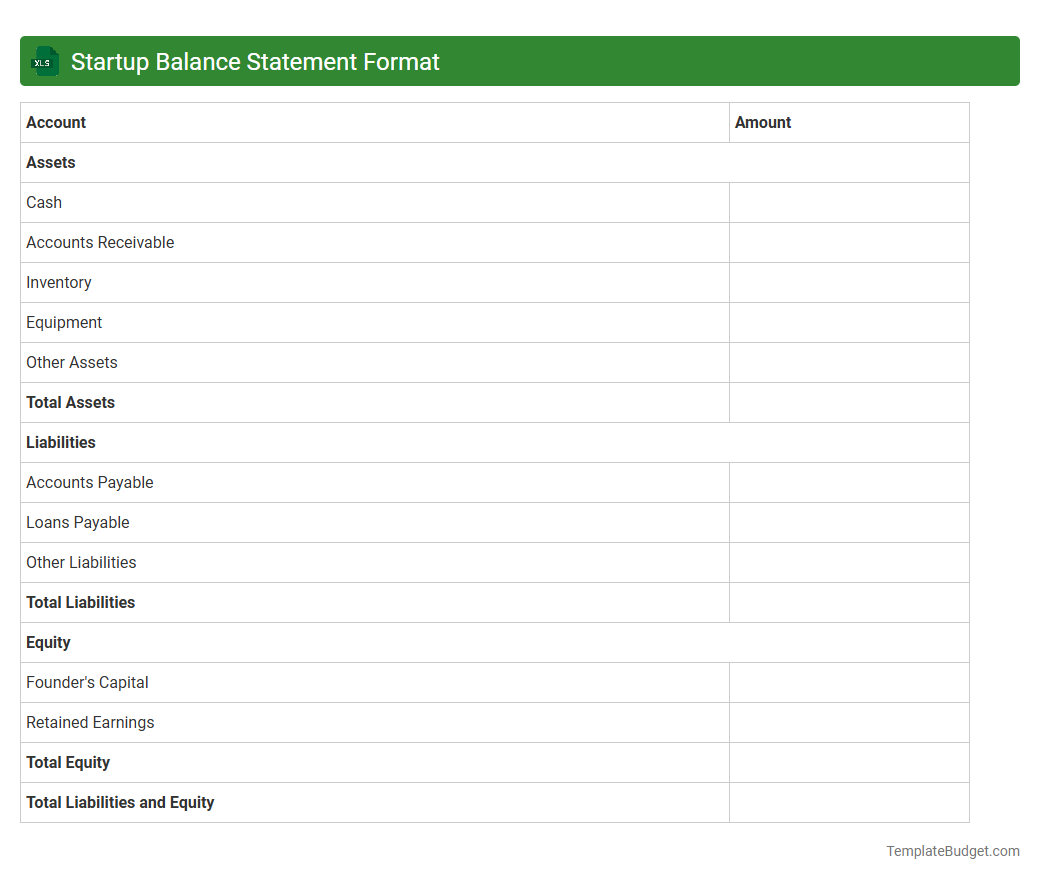Click the Assets section header

tap(50, 162)
